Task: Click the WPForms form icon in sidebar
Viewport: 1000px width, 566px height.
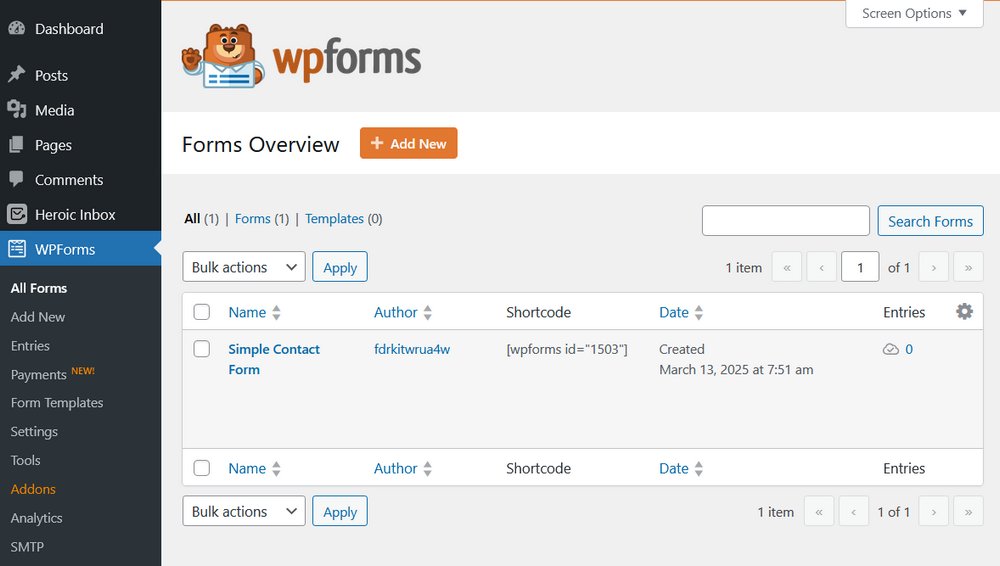Action: (17, 249)
